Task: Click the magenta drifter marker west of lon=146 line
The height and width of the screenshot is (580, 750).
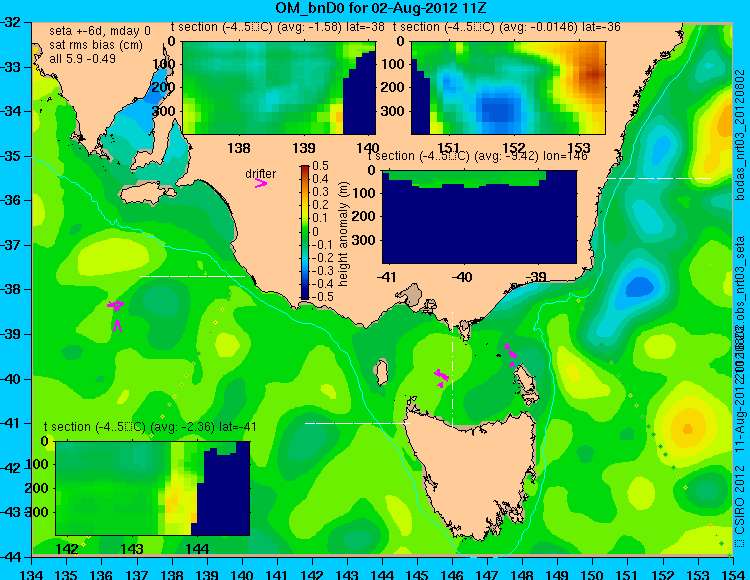Action: [441, 377]
